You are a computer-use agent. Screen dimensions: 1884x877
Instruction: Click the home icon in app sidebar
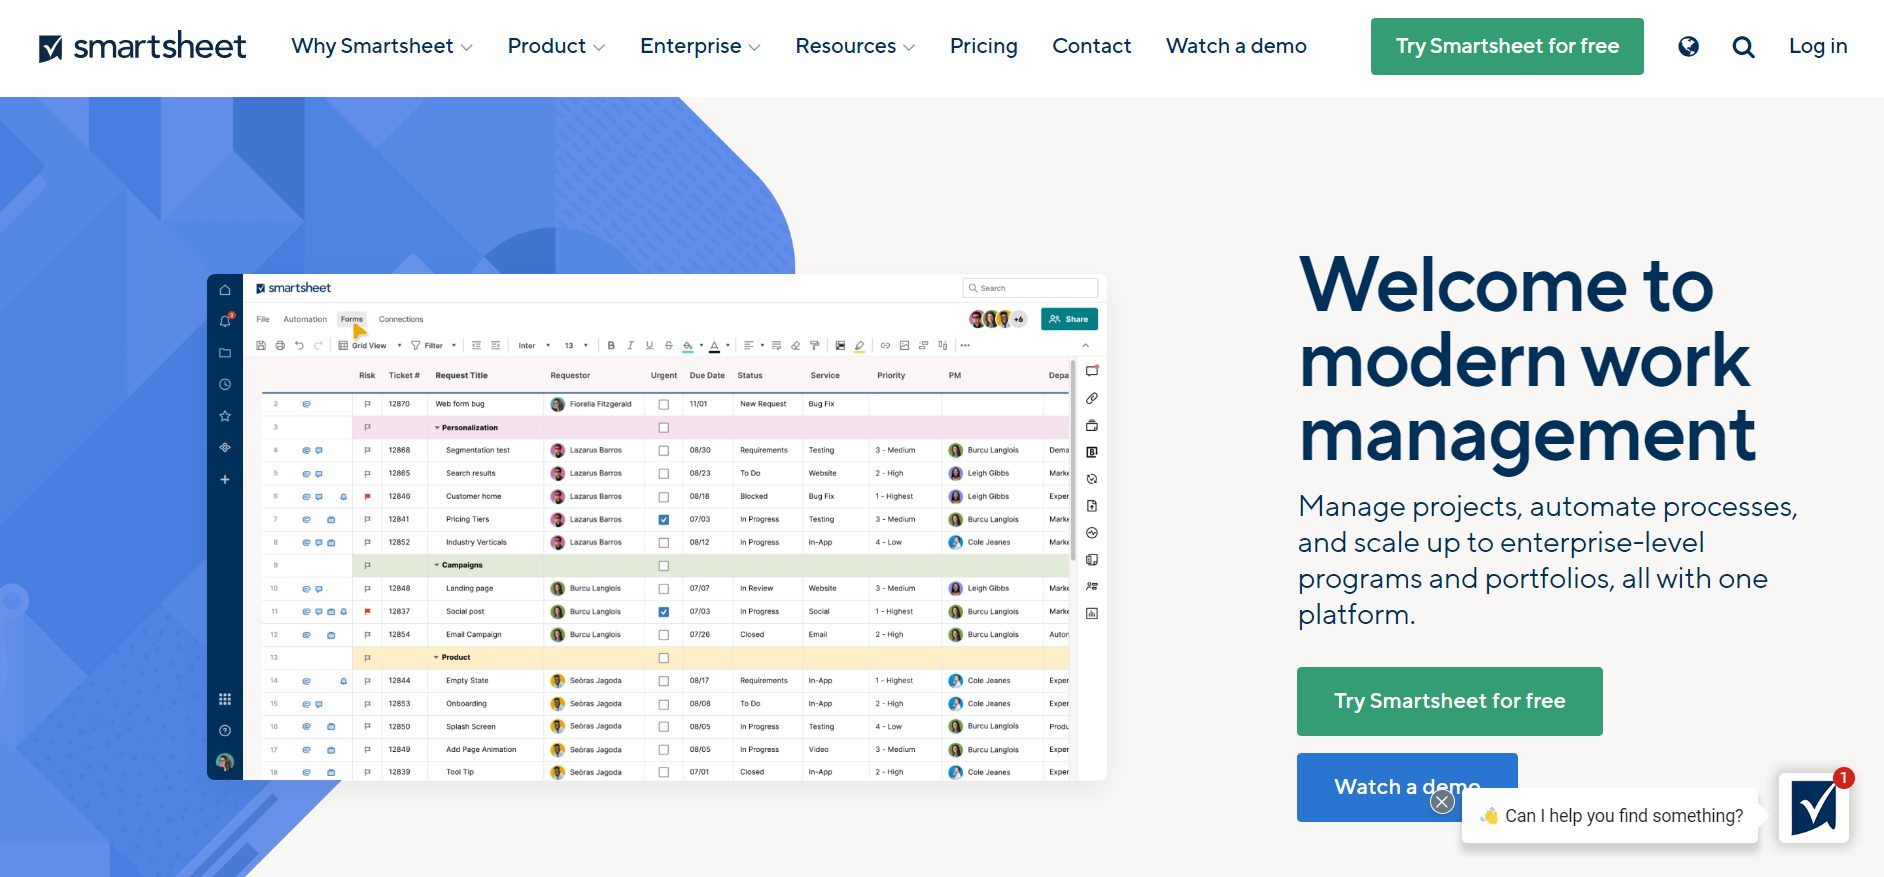pos(225,290)
